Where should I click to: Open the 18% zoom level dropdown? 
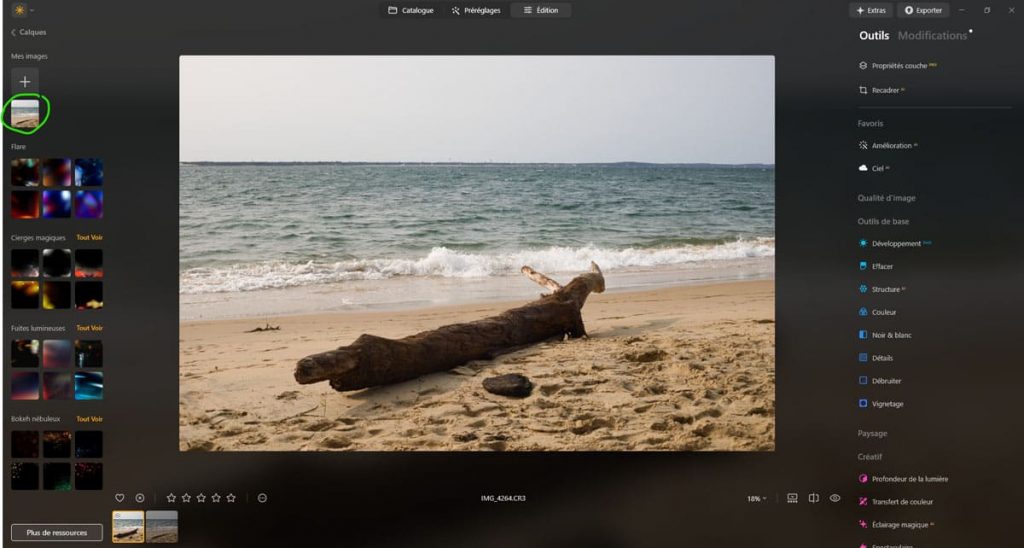[x=757, y=498]
